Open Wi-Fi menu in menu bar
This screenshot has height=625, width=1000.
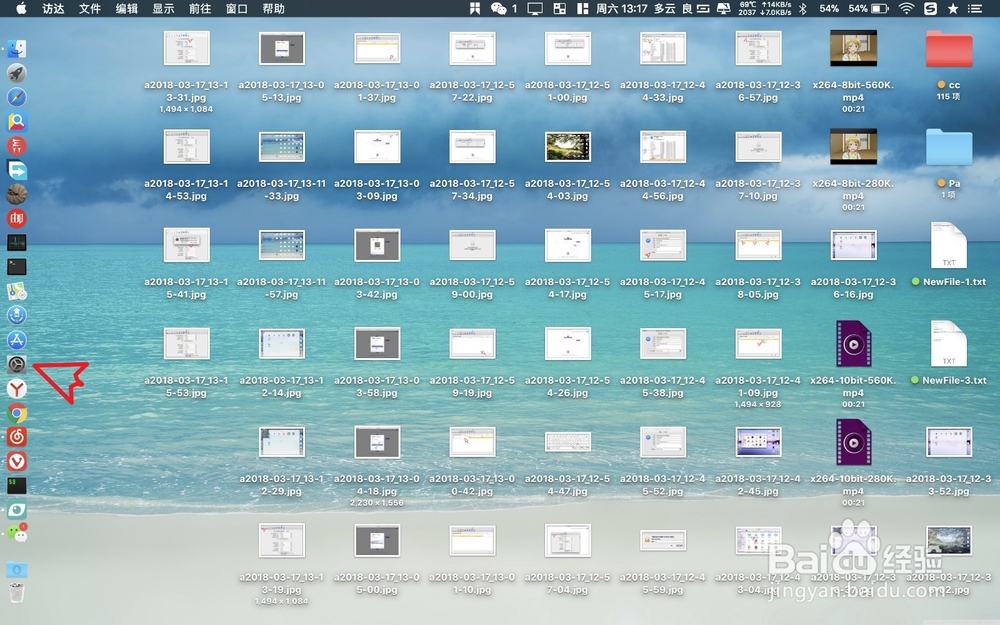pos(906,8)
